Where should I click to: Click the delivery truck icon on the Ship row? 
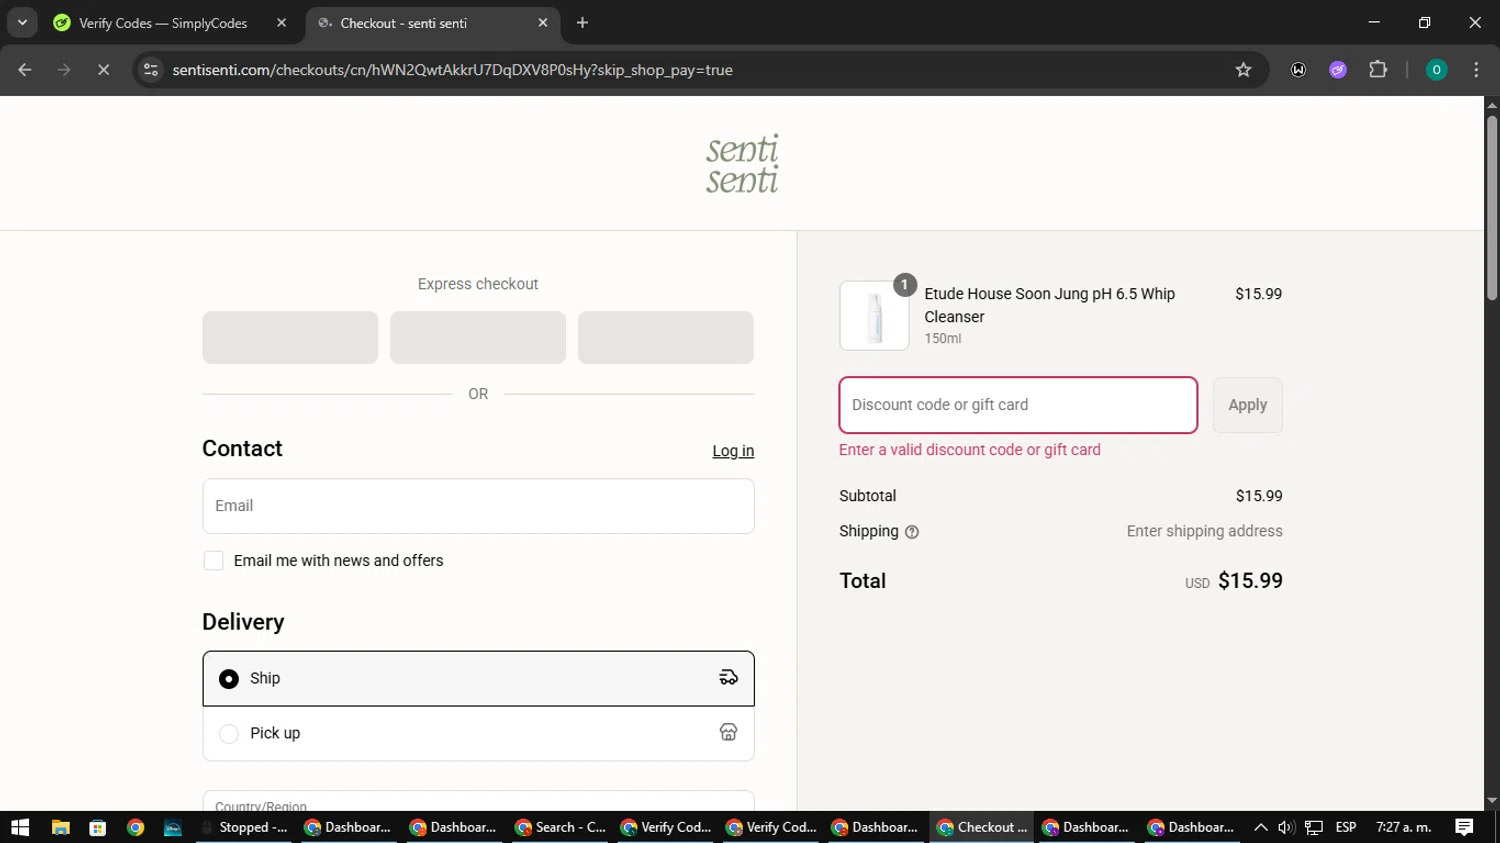(x=728, y=678)
